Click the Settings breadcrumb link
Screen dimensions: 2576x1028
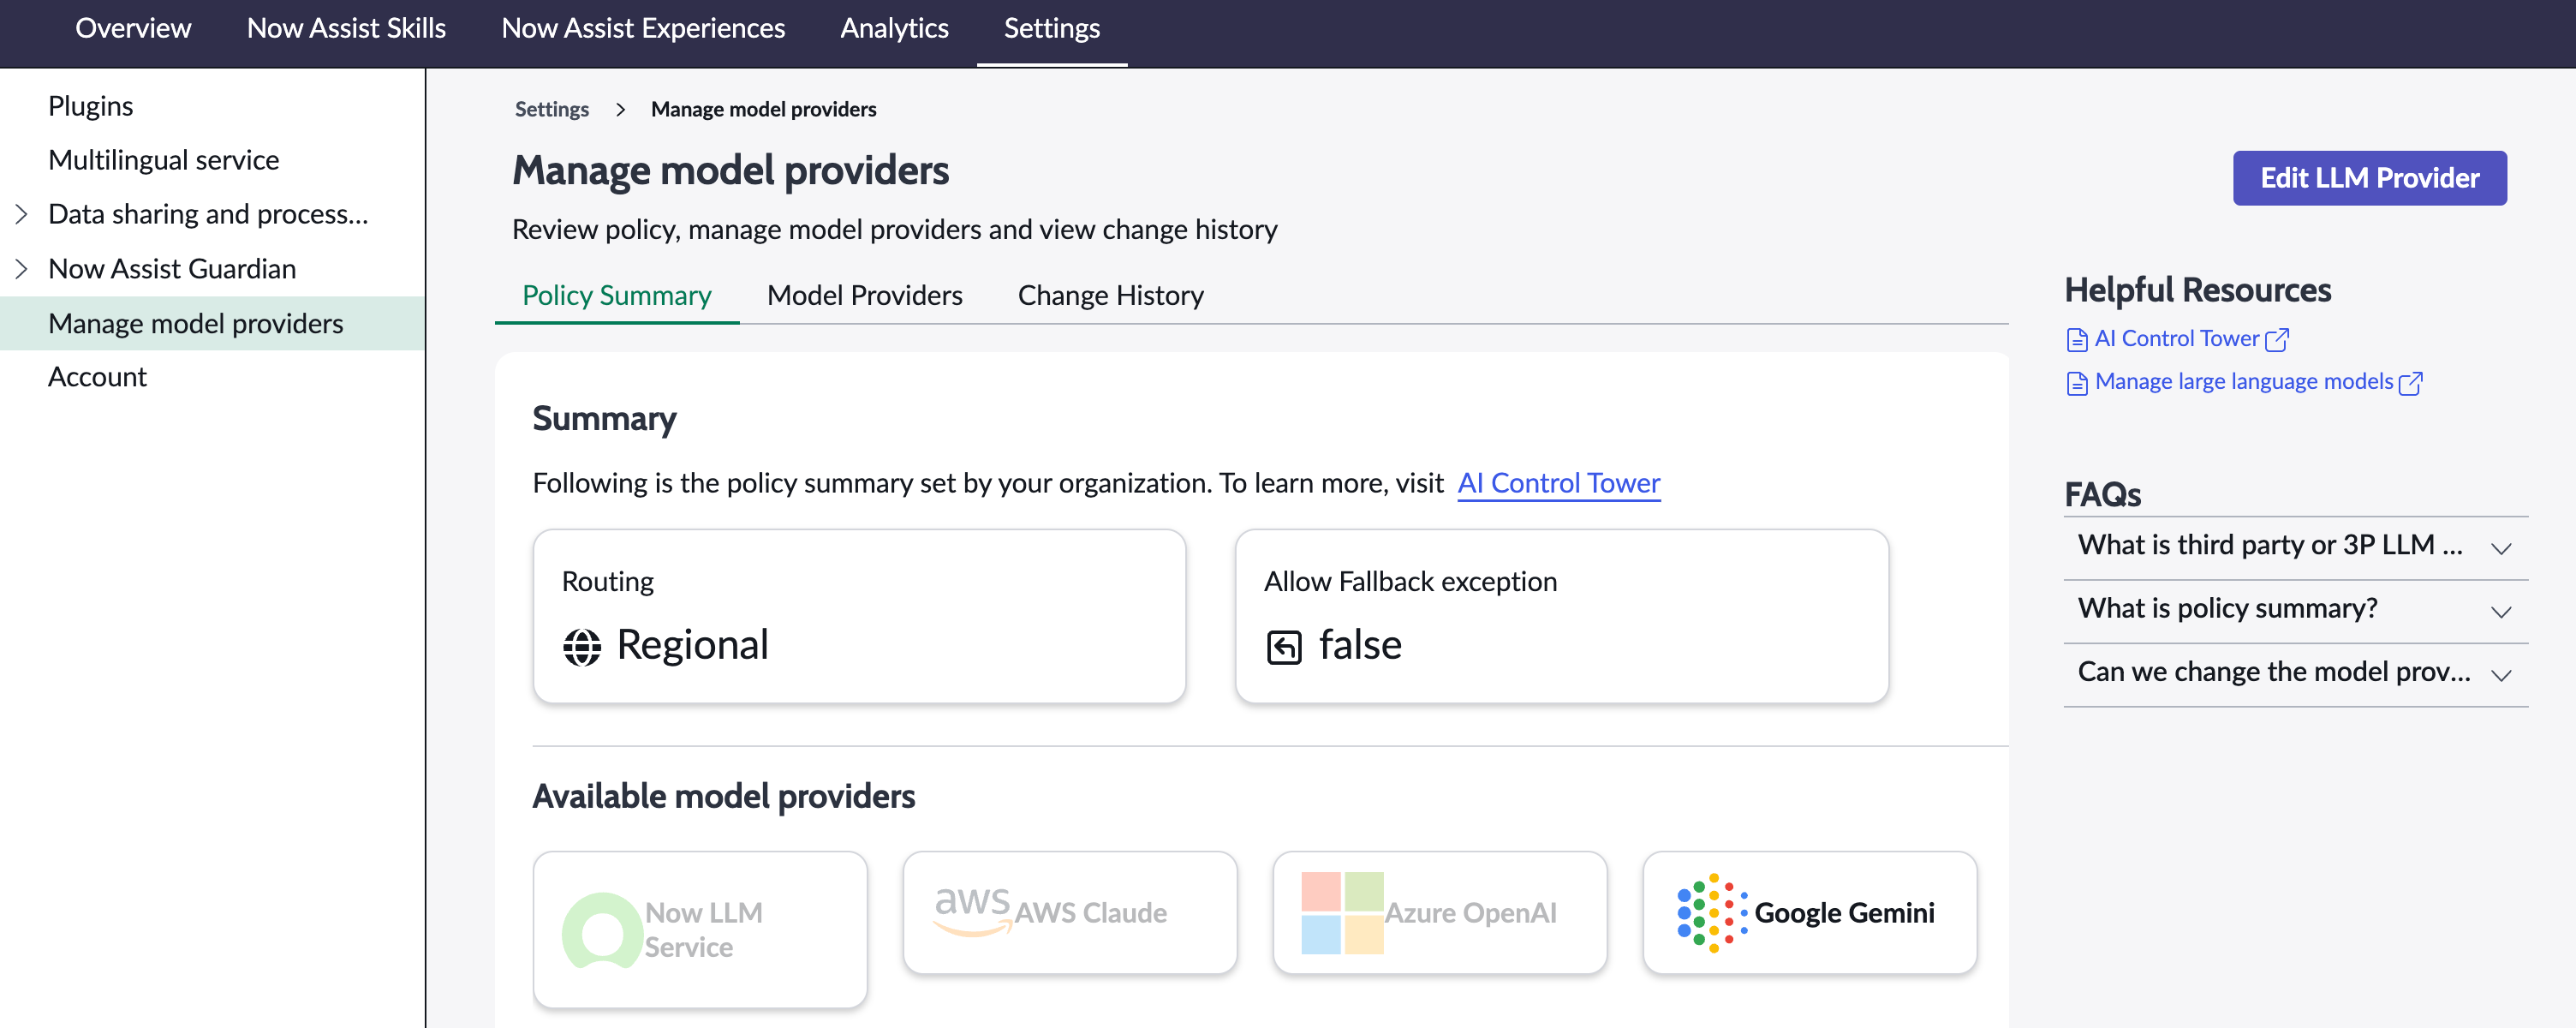(x=551, y=109)
